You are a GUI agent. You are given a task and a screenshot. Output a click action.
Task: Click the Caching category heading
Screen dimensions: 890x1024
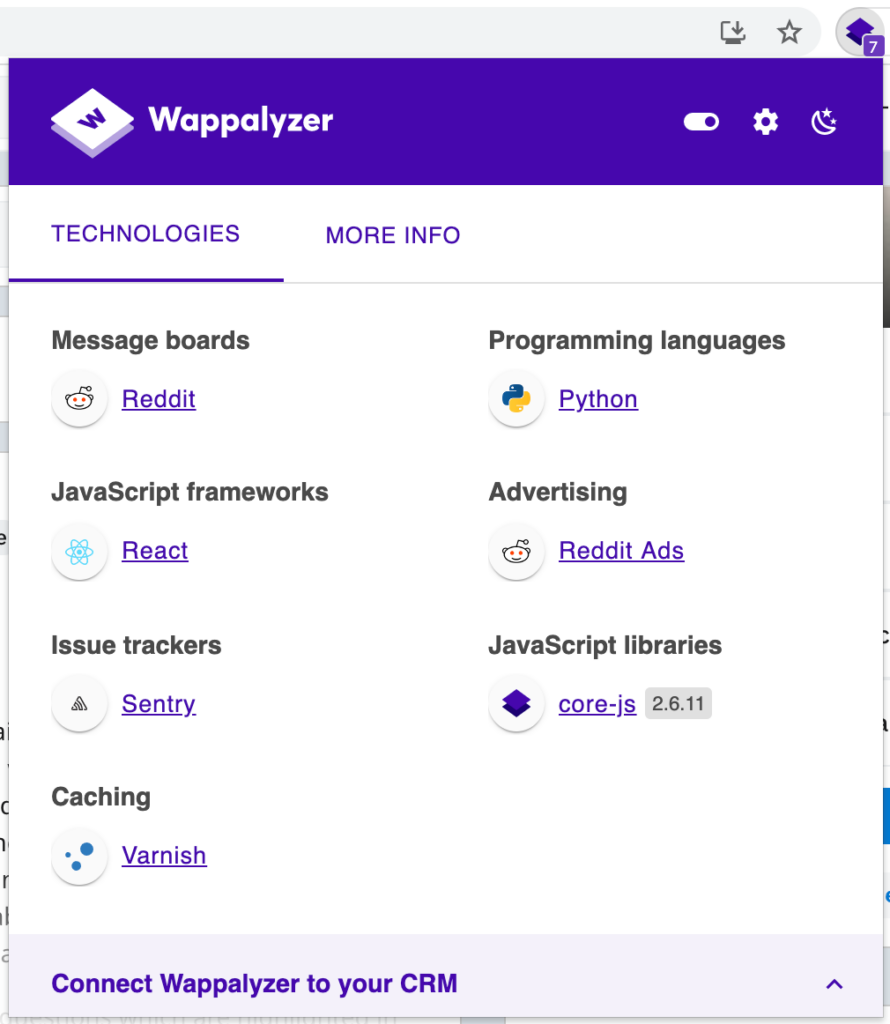coord(101,797)
